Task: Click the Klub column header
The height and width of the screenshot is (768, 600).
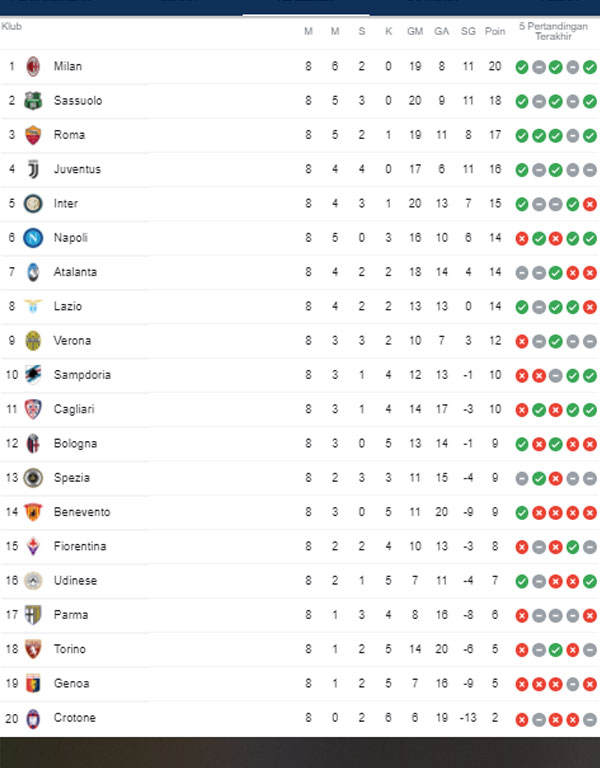Action: point(12,26)
